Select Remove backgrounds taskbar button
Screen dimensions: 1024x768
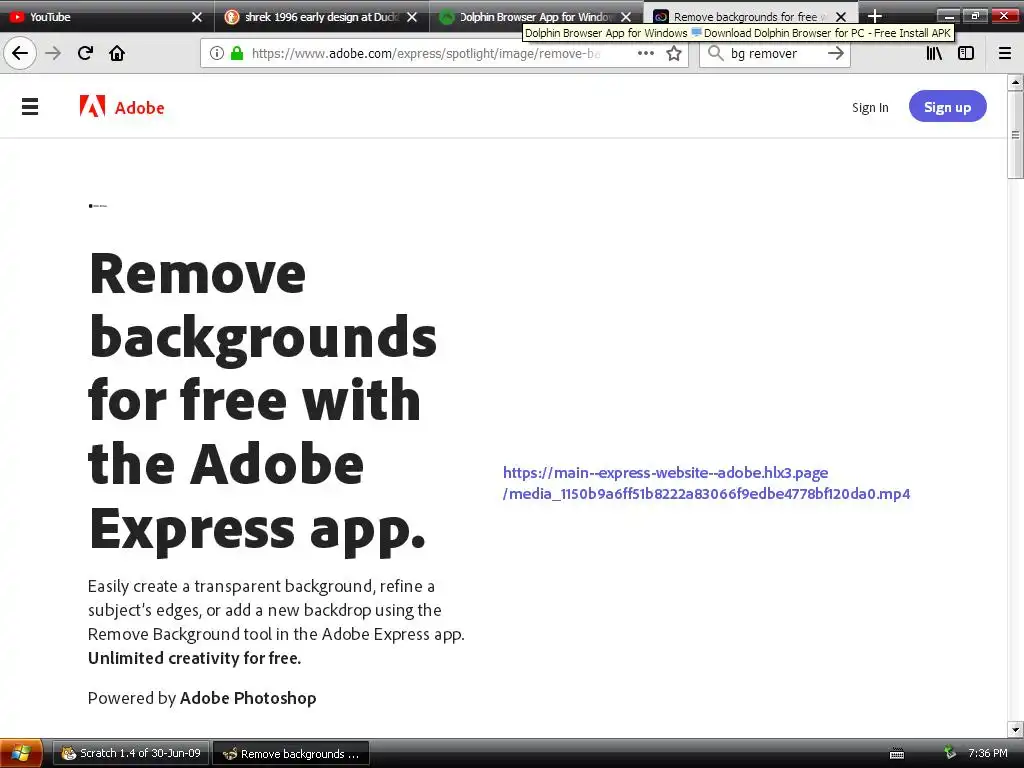pyautogui.click(x=291, y=753)
